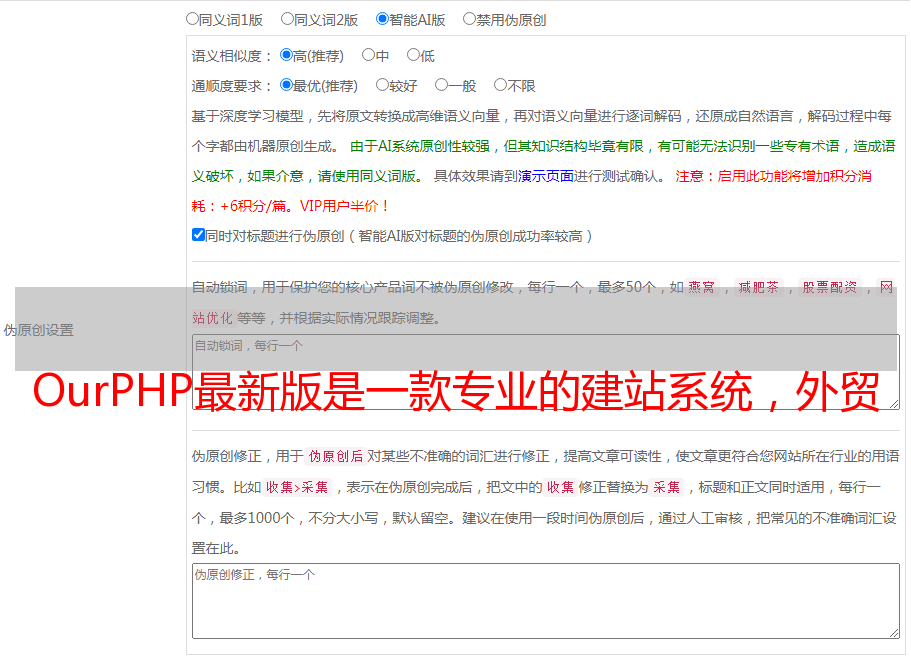Viewport: 911px width, 658px height.
Task: Click the 伪原创修正 textarea
Action: coord(546,601)
